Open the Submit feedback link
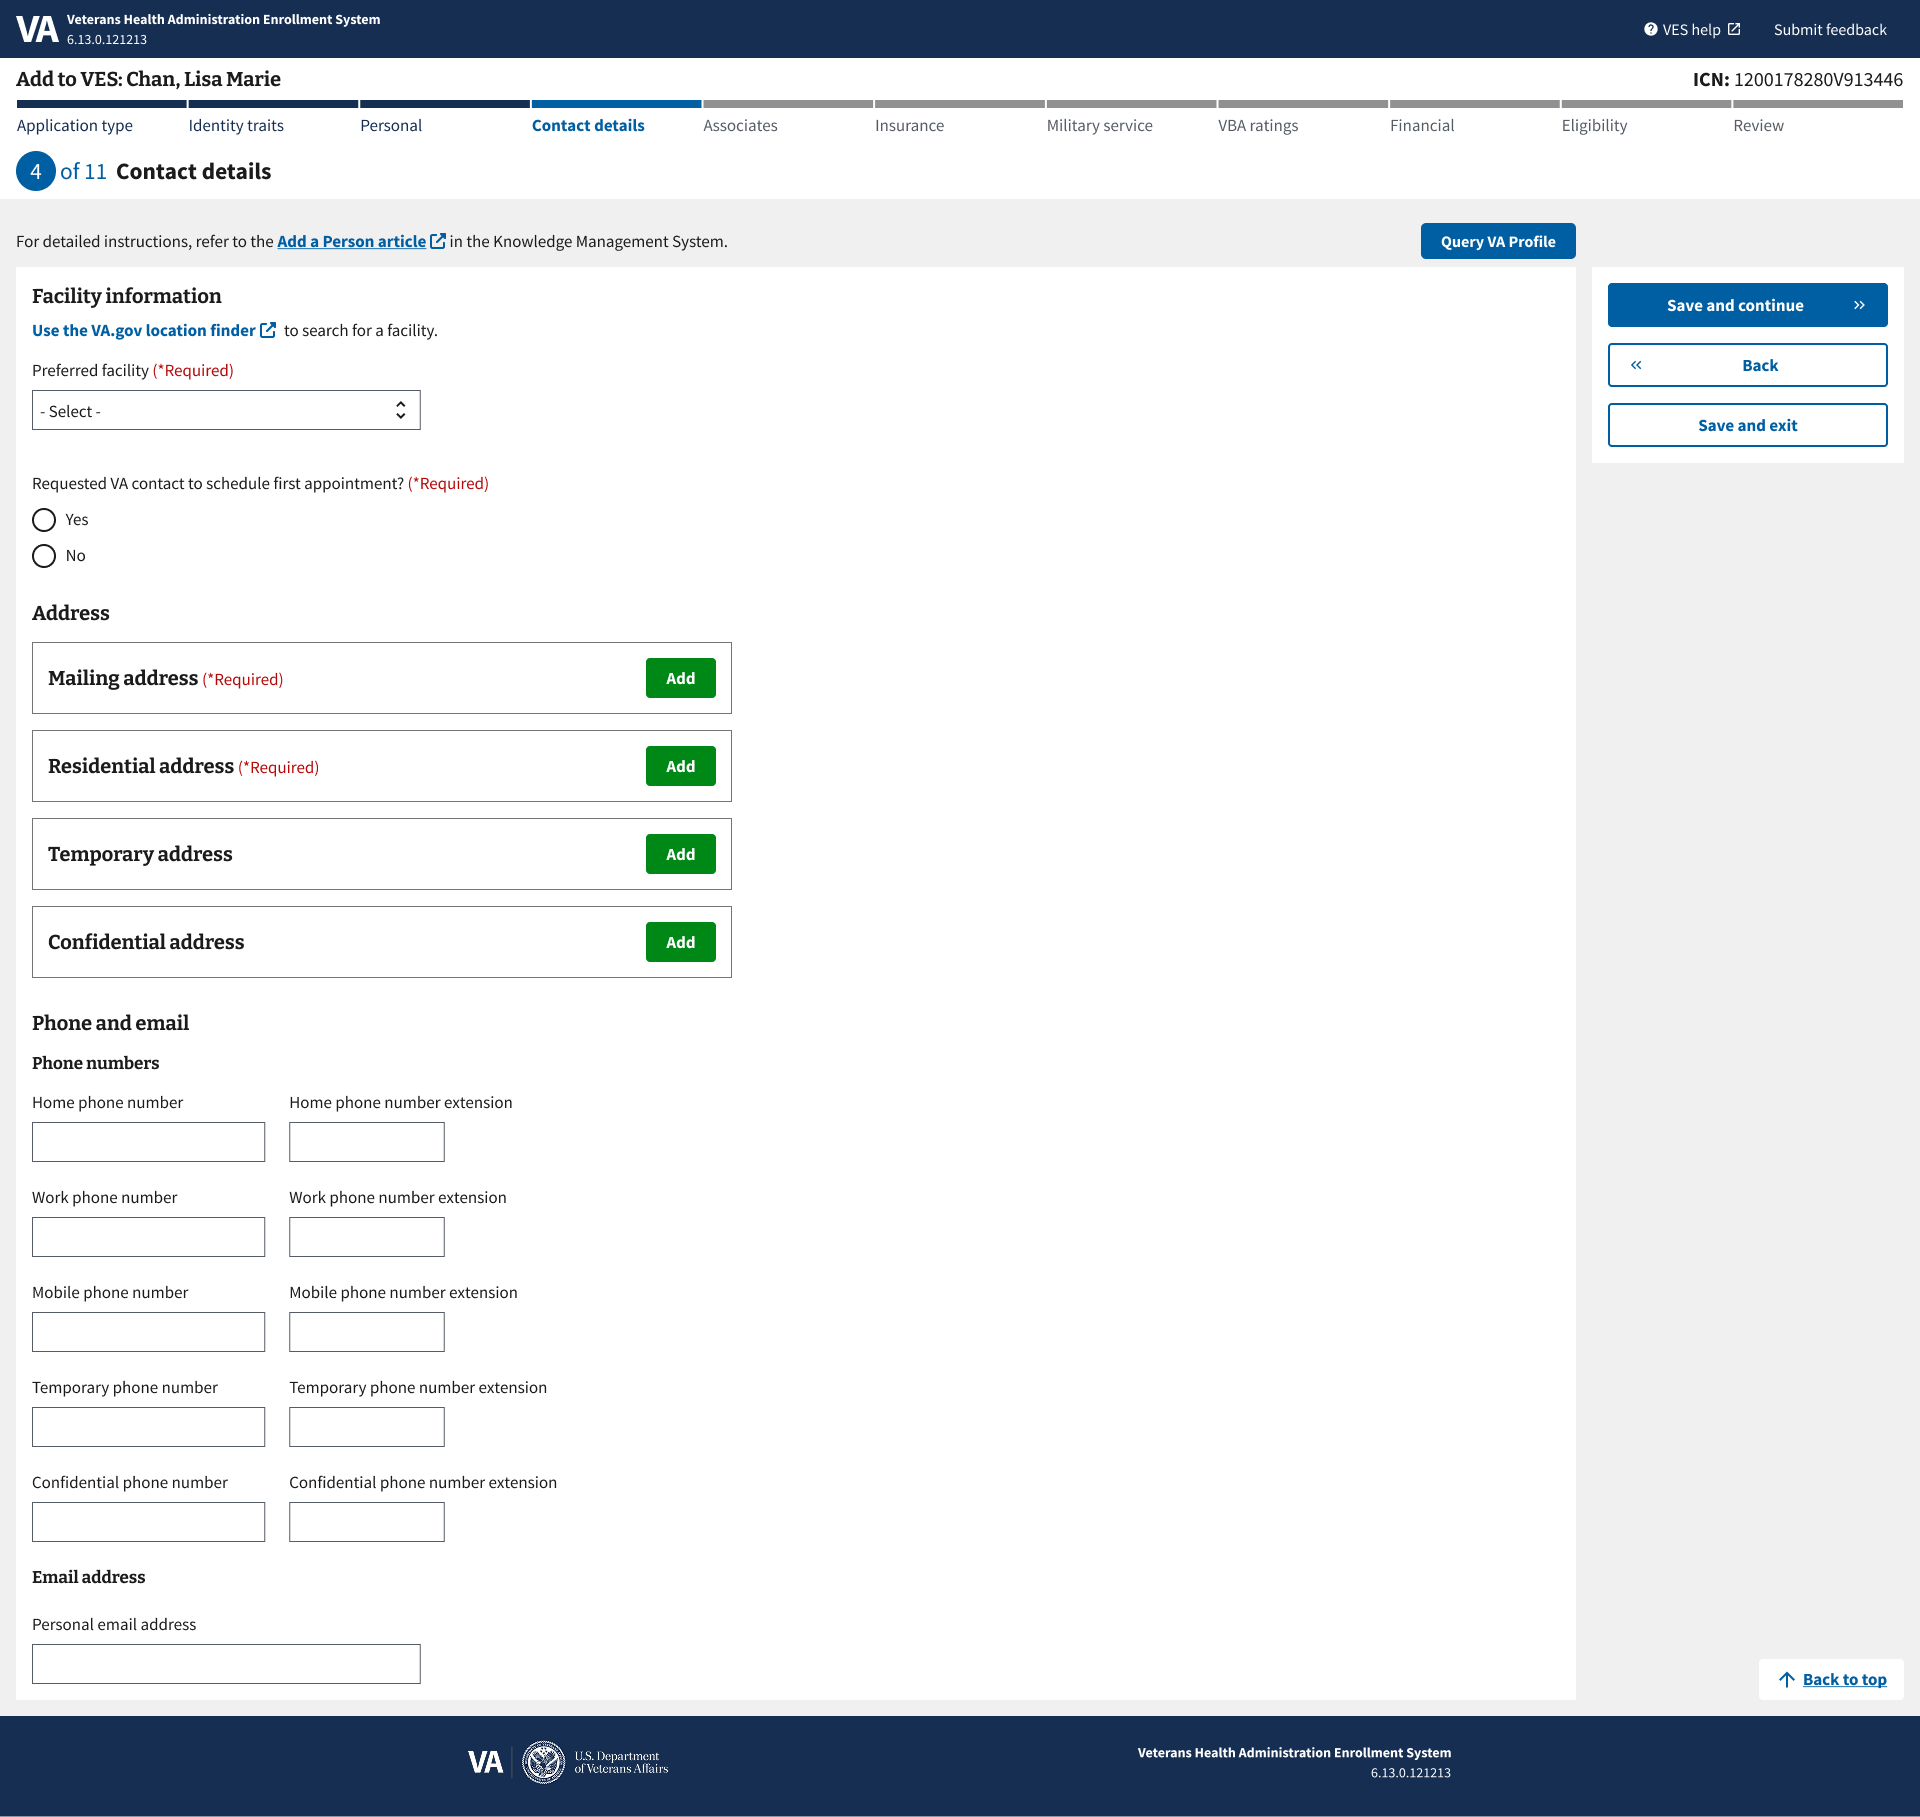This screenshot has width=1920, height=1817. 1829,29
